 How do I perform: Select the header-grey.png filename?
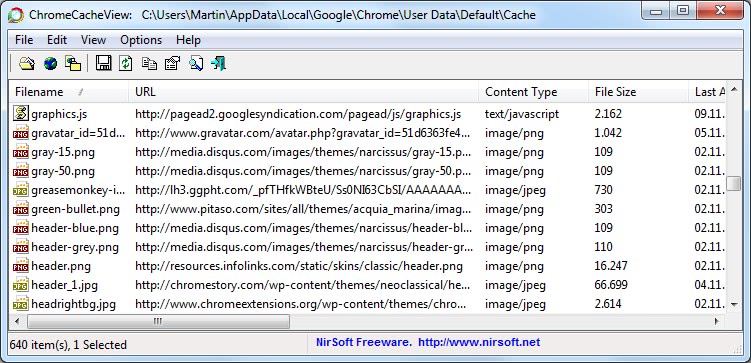click(75, 247)
